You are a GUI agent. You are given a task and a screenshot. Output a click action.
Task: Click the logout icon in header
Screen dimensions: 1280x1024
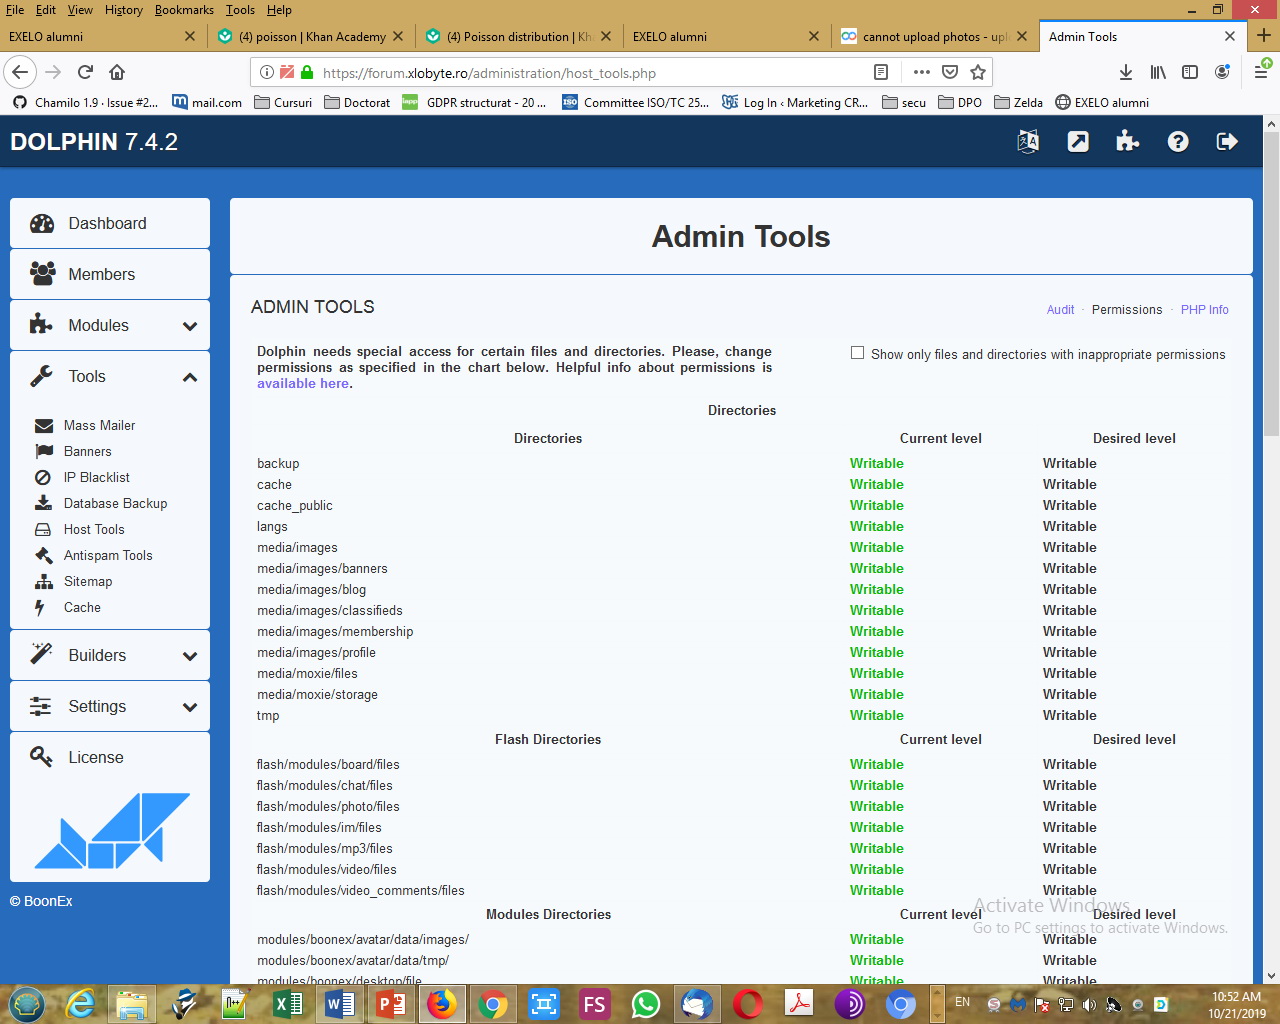point(1227,142)
